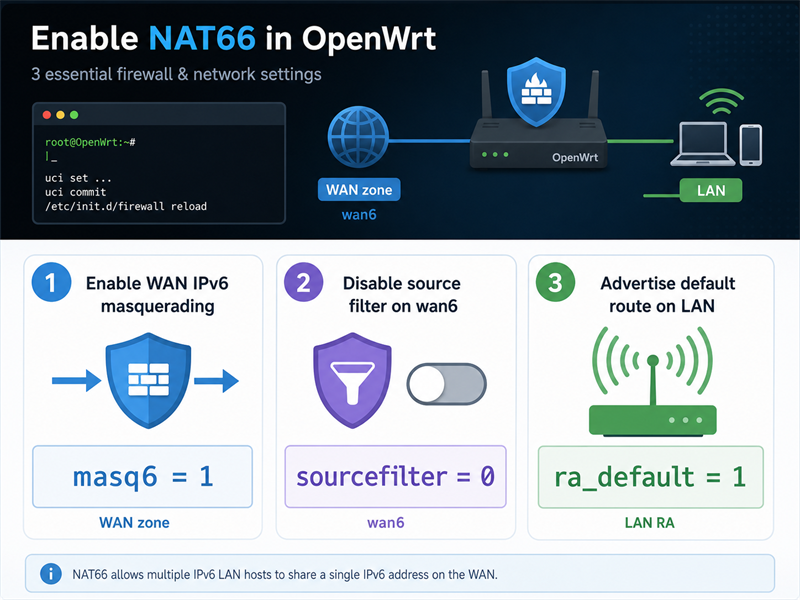Click the wan6 label under WAN zone

tap(359, 214)
